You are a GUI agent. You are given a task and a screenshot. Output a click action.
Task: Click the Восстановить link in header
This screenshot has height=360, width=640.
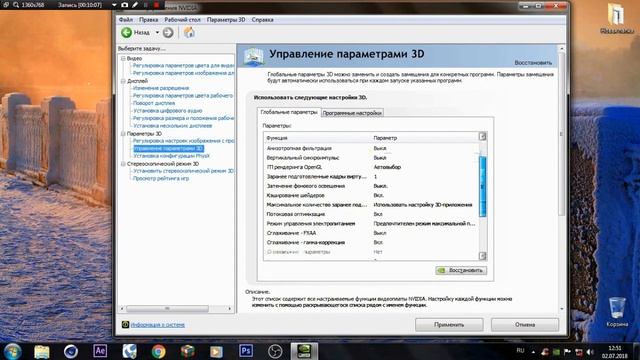tap(533, 63)
